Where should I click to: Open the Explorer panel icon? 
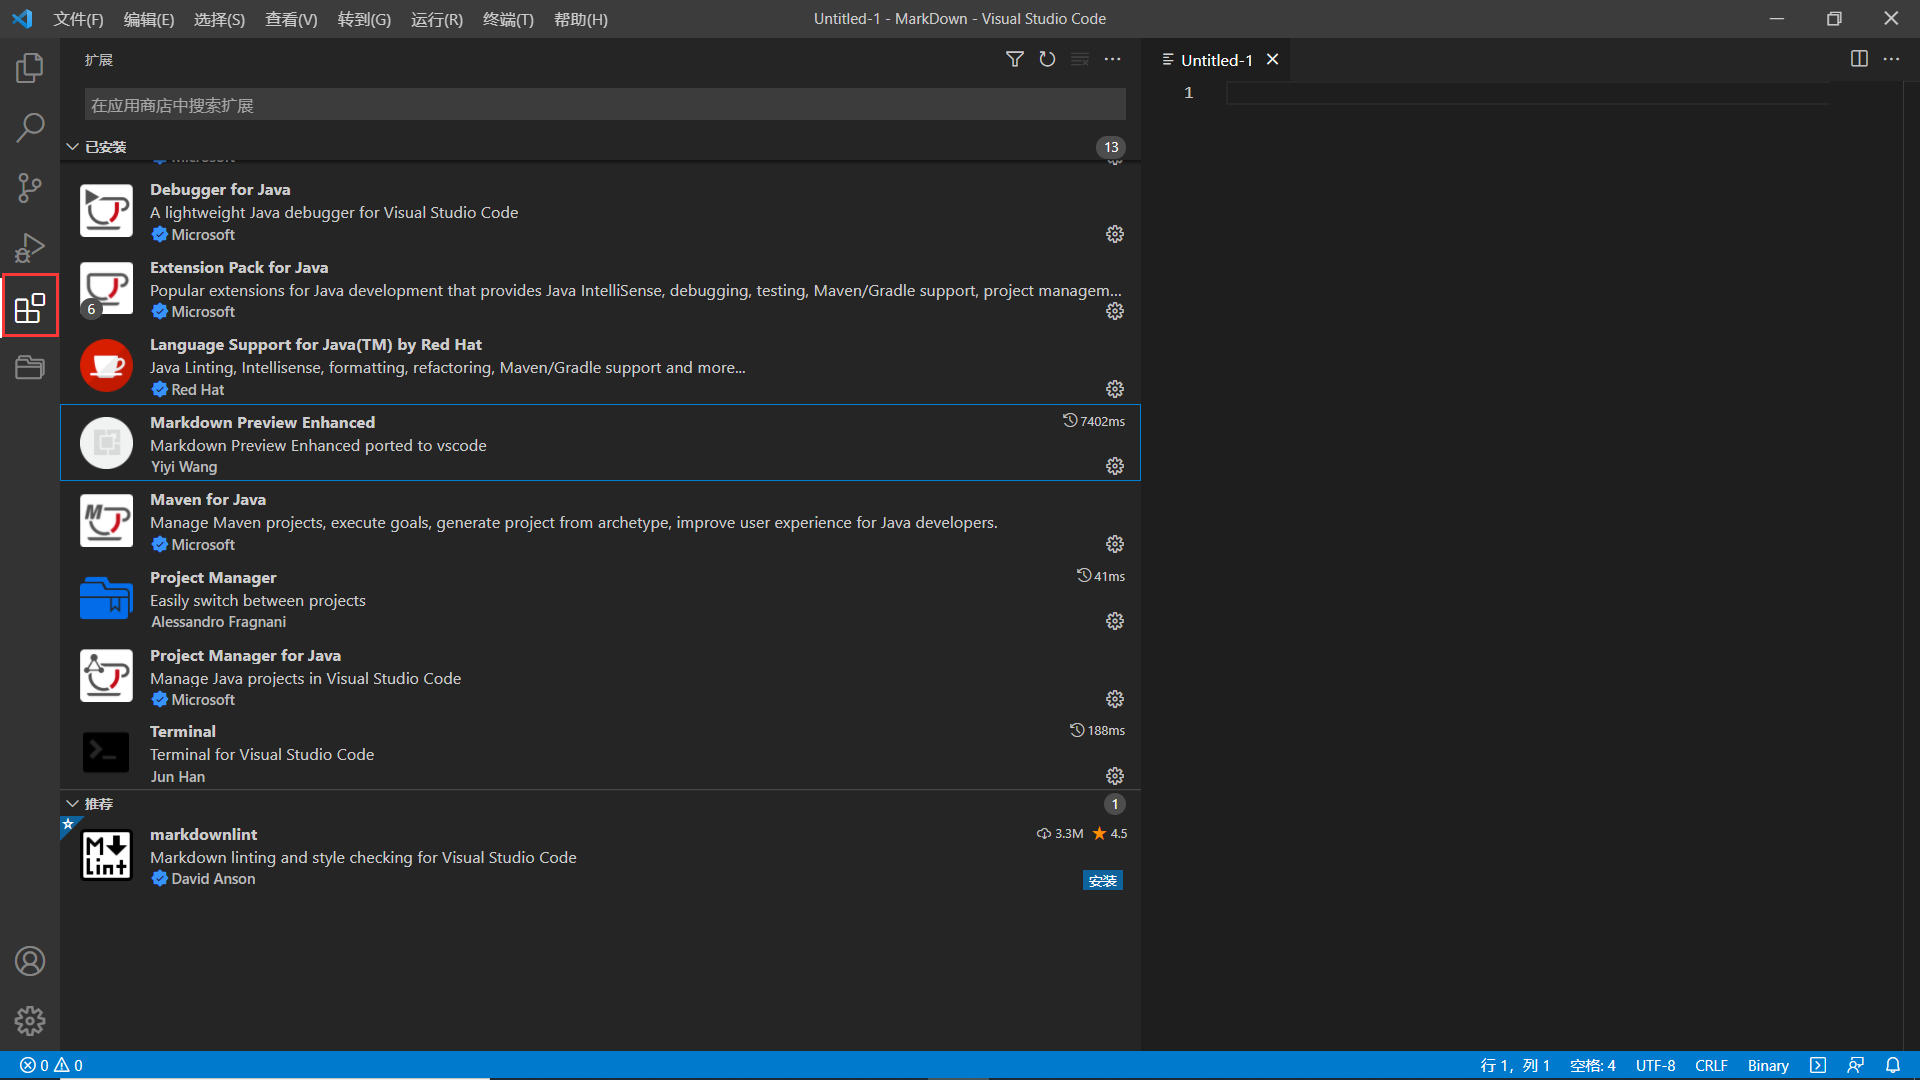pos(29,67)
